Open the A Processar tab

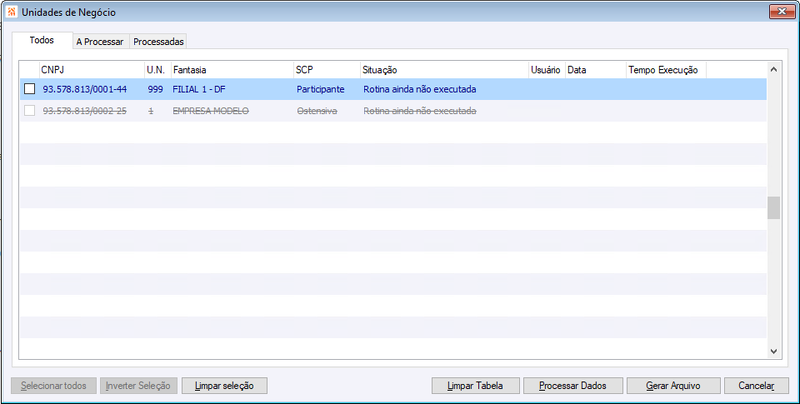[100, 42]
